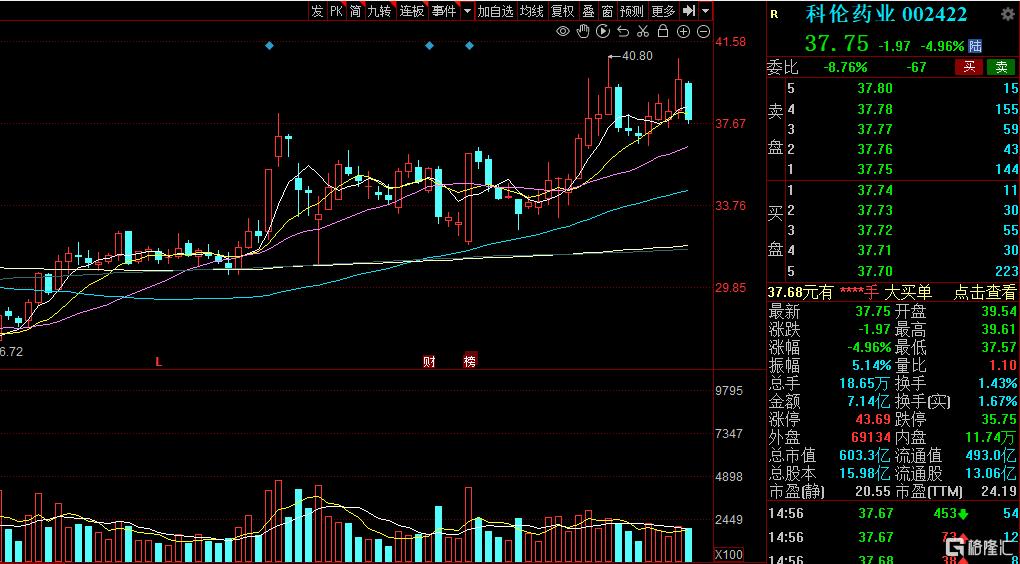
Task: Open 复权 adjustment options
Action: [x=562, y=11]
